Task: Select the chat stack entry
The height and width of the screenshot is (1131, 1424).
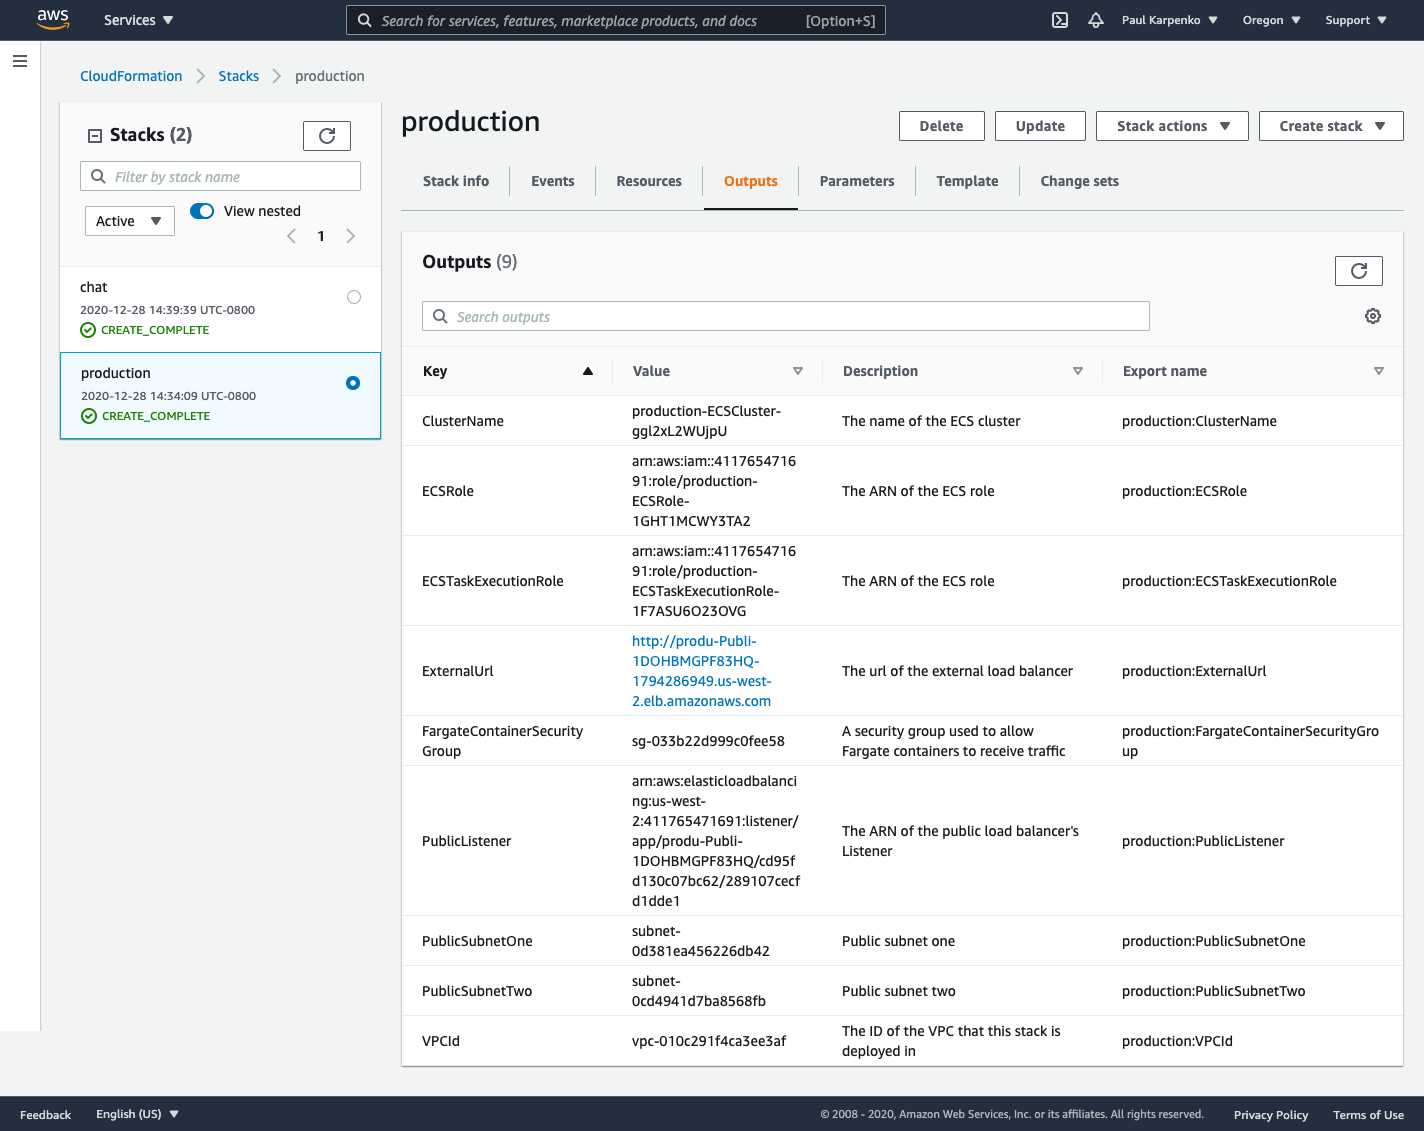Action: 220,308
